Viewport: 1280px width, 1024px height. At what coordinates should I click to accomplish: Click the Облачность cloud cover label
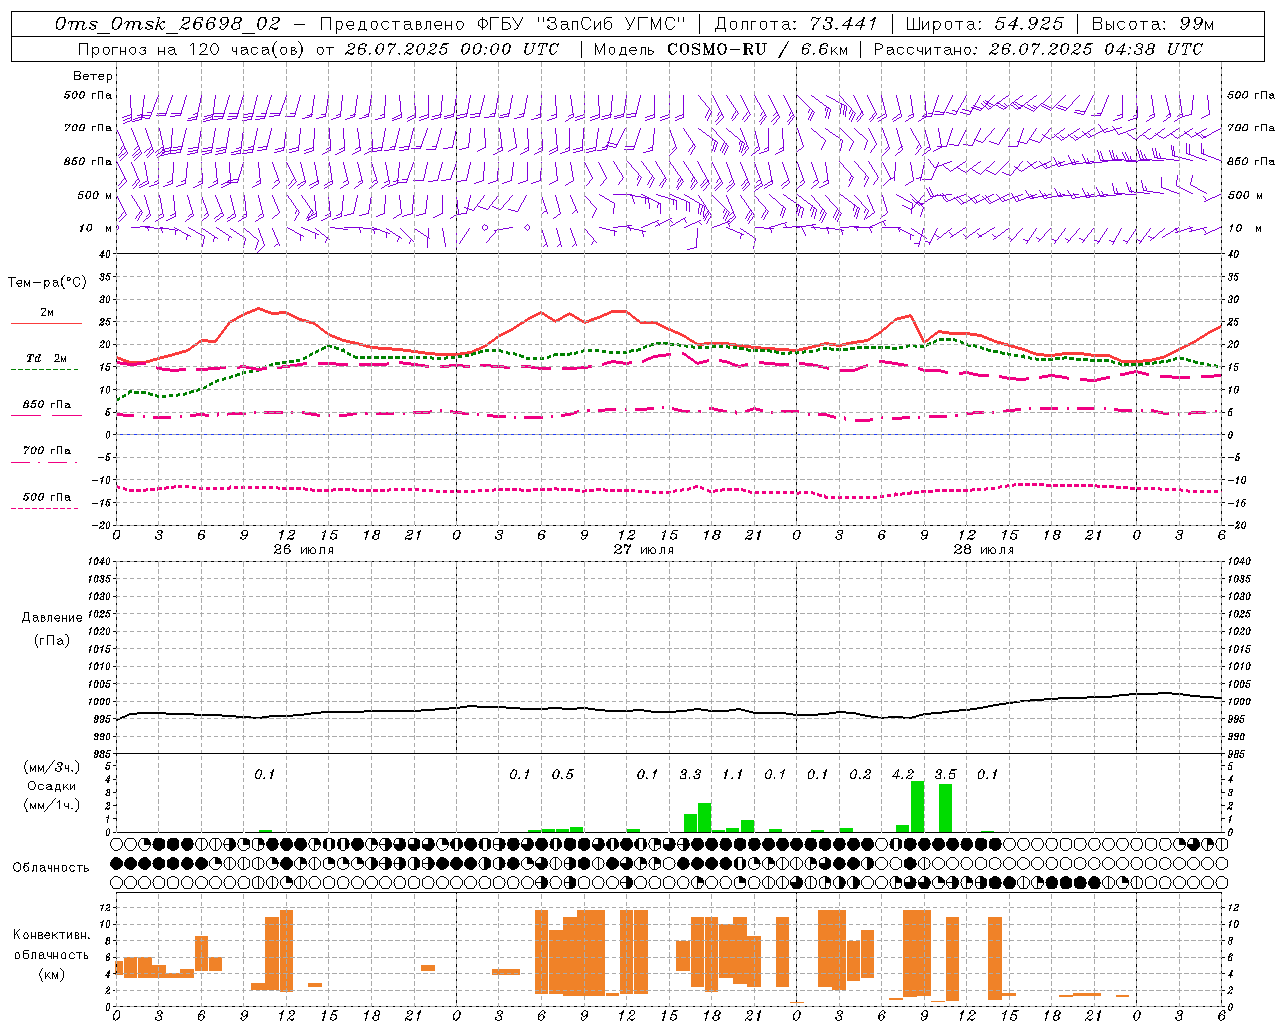pyautogui.click(x=51, y=867)
